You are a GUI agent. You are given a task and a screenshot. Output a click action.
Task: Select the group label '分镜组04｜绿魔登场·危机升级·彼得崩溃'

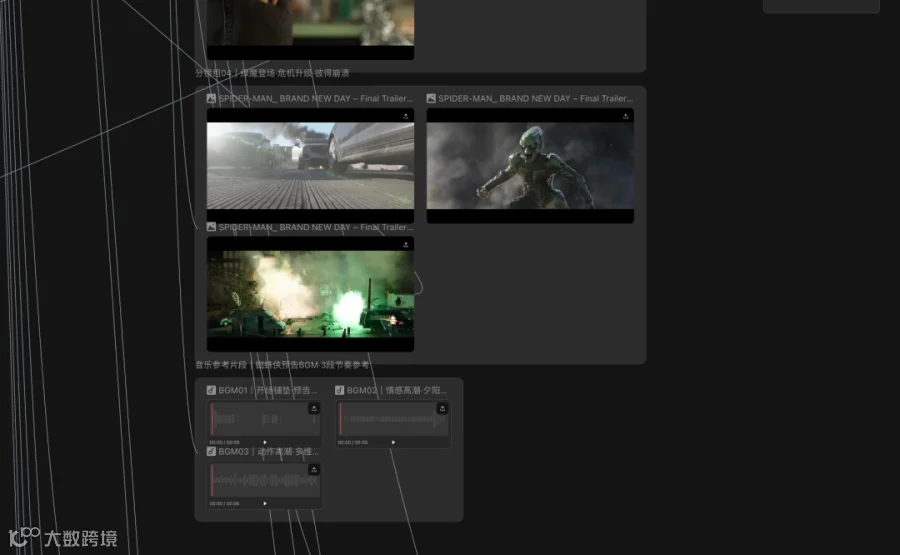[272, 73]
